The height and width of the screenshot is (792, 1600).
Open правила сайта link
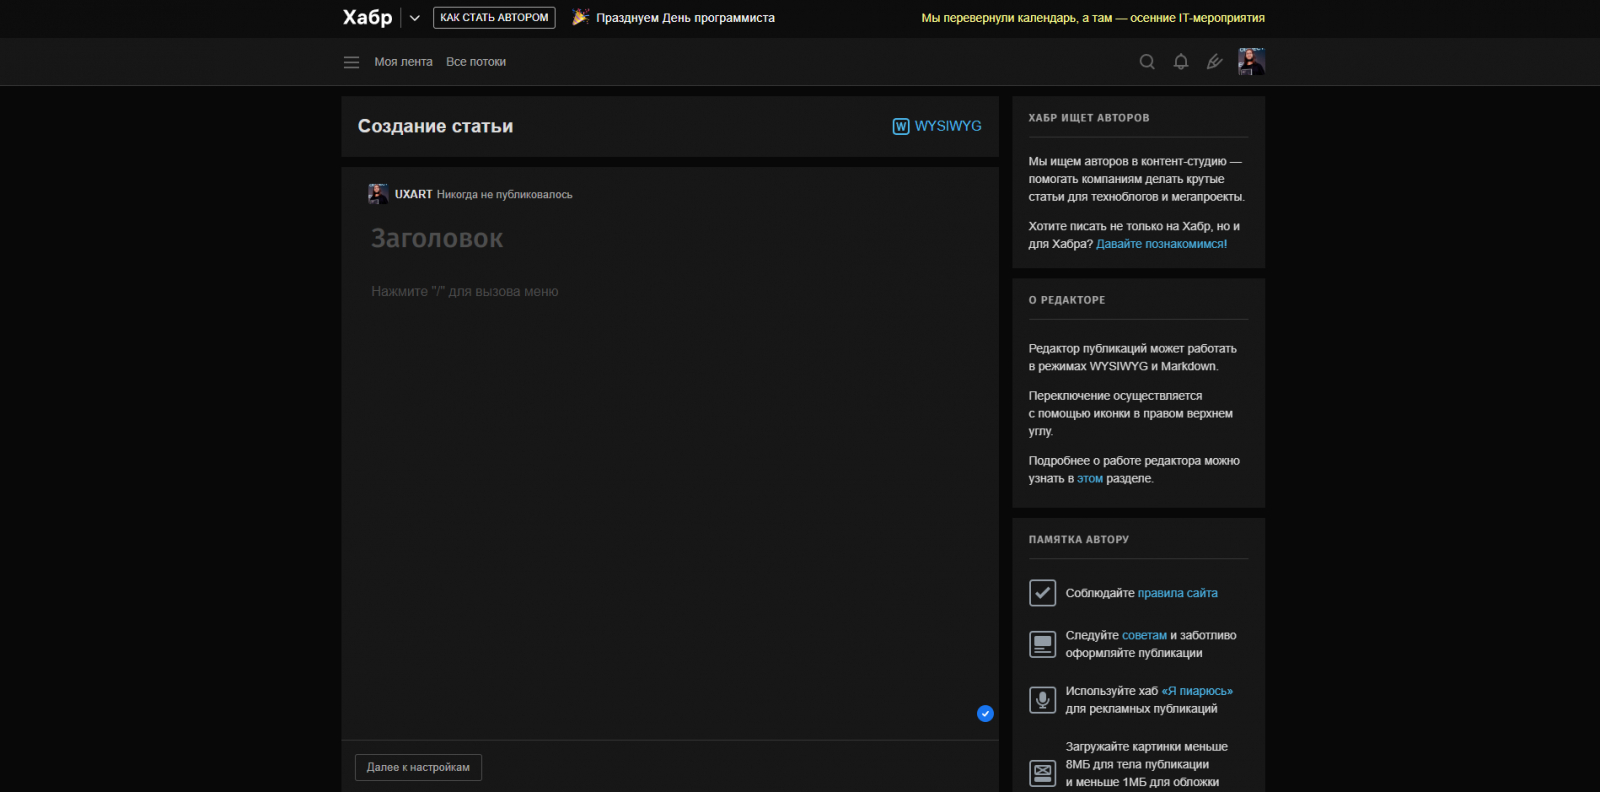coord(1177,593)
